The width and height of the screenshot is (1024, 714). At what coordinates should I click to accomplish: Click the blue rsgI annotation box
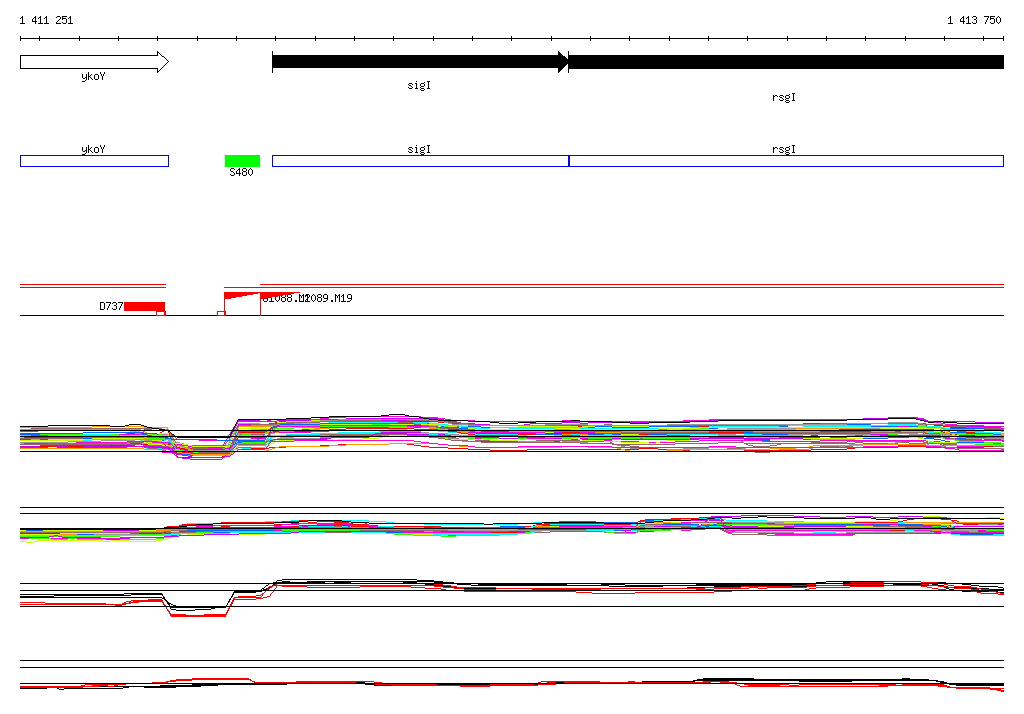(786, 161)
